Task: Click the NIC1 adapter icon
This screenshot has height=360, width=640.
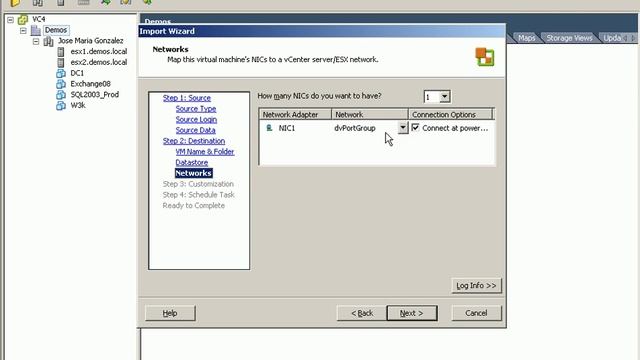Action: 269,128
